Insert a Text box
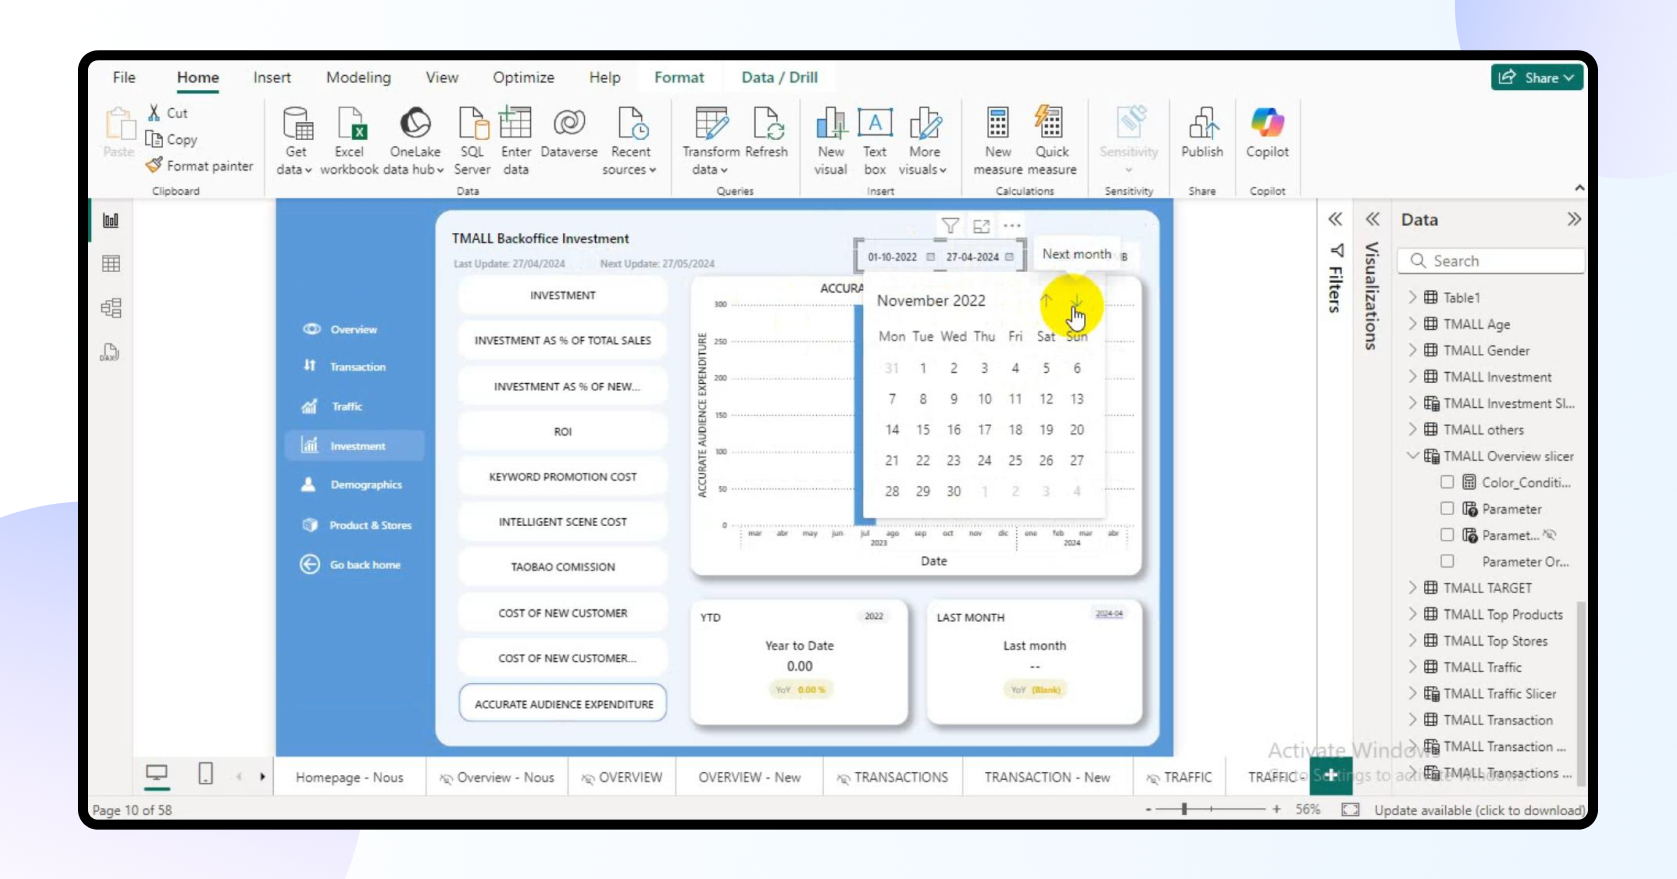This screenshot has height=879, width=1677. click(x=875, y=140)
